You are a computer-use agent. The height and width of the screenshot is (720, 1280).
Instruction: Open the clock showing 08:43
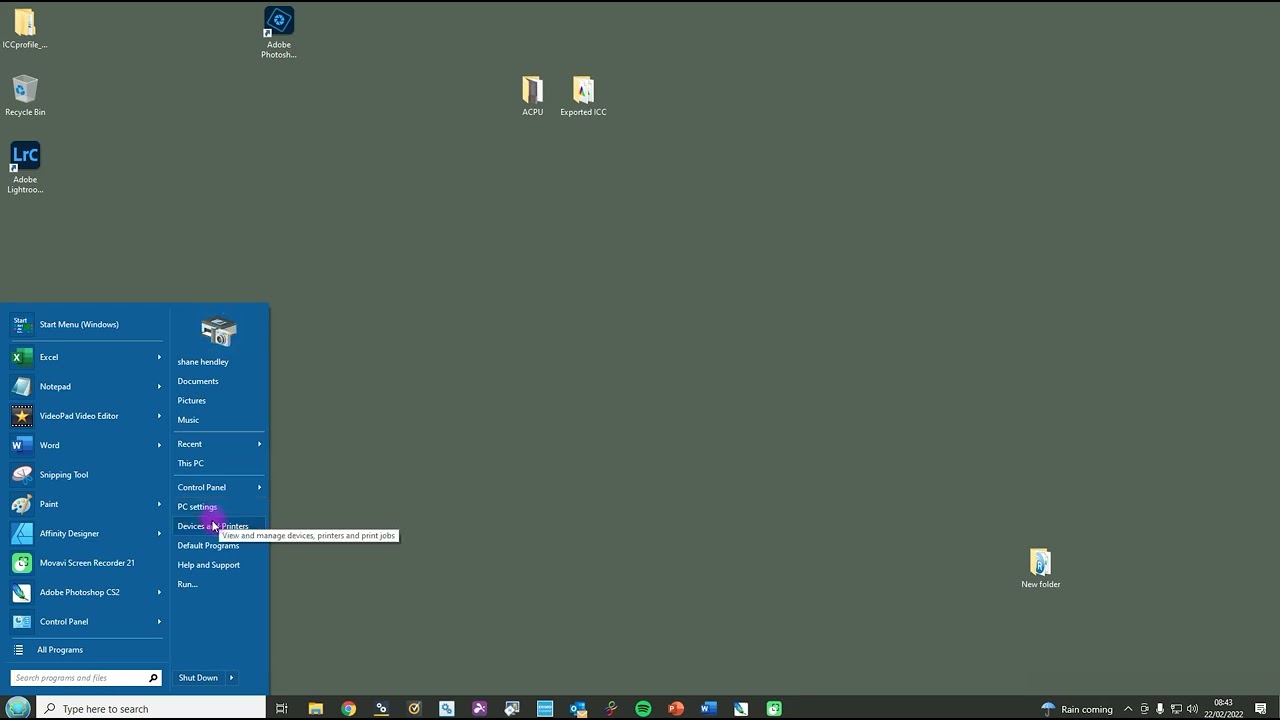click(1224, 709)
